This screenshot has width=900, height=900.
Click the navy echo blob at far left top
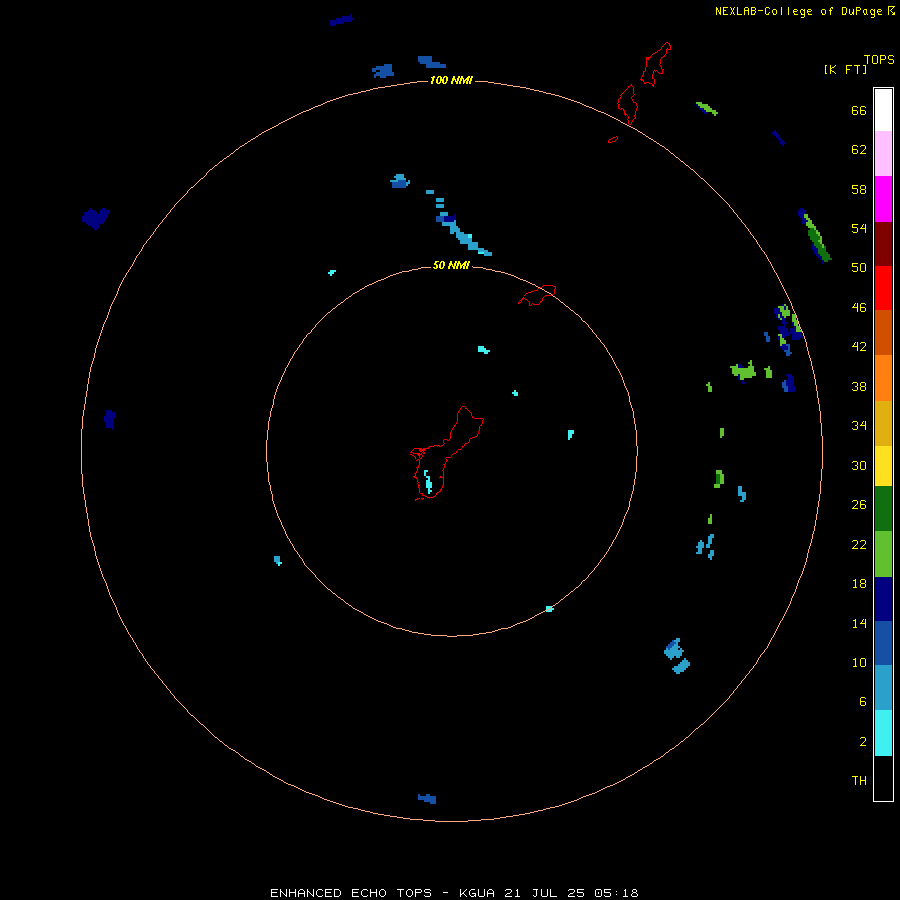pyautogui.click(x=96, y=218)
